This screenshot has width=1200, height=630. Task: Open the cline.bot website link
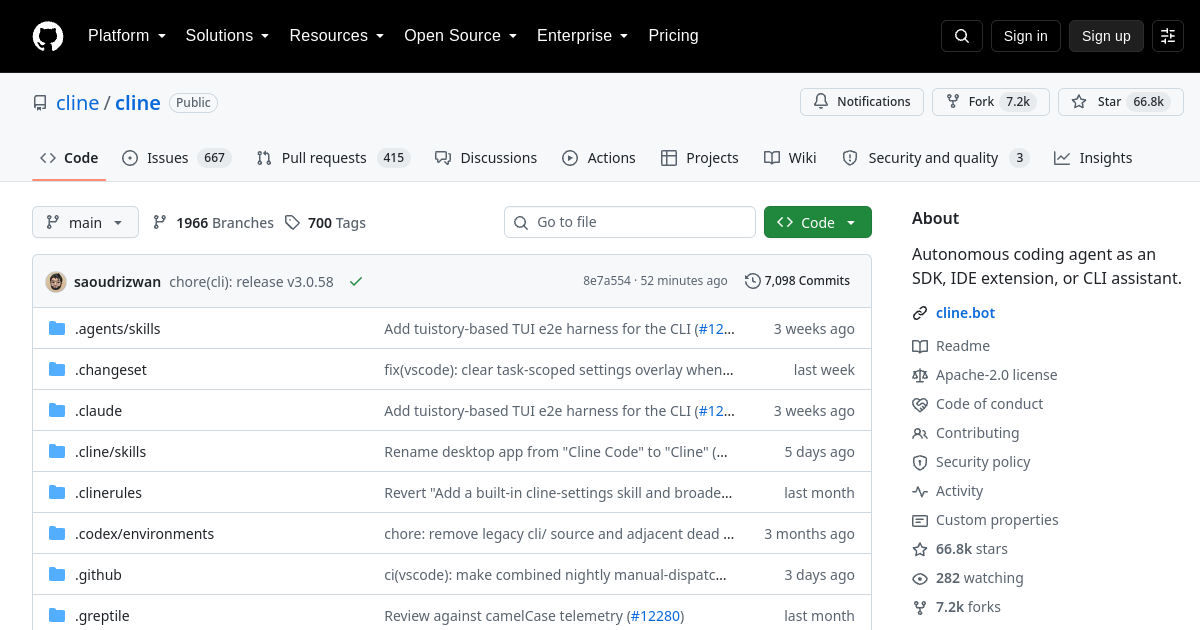pos(965,313)
